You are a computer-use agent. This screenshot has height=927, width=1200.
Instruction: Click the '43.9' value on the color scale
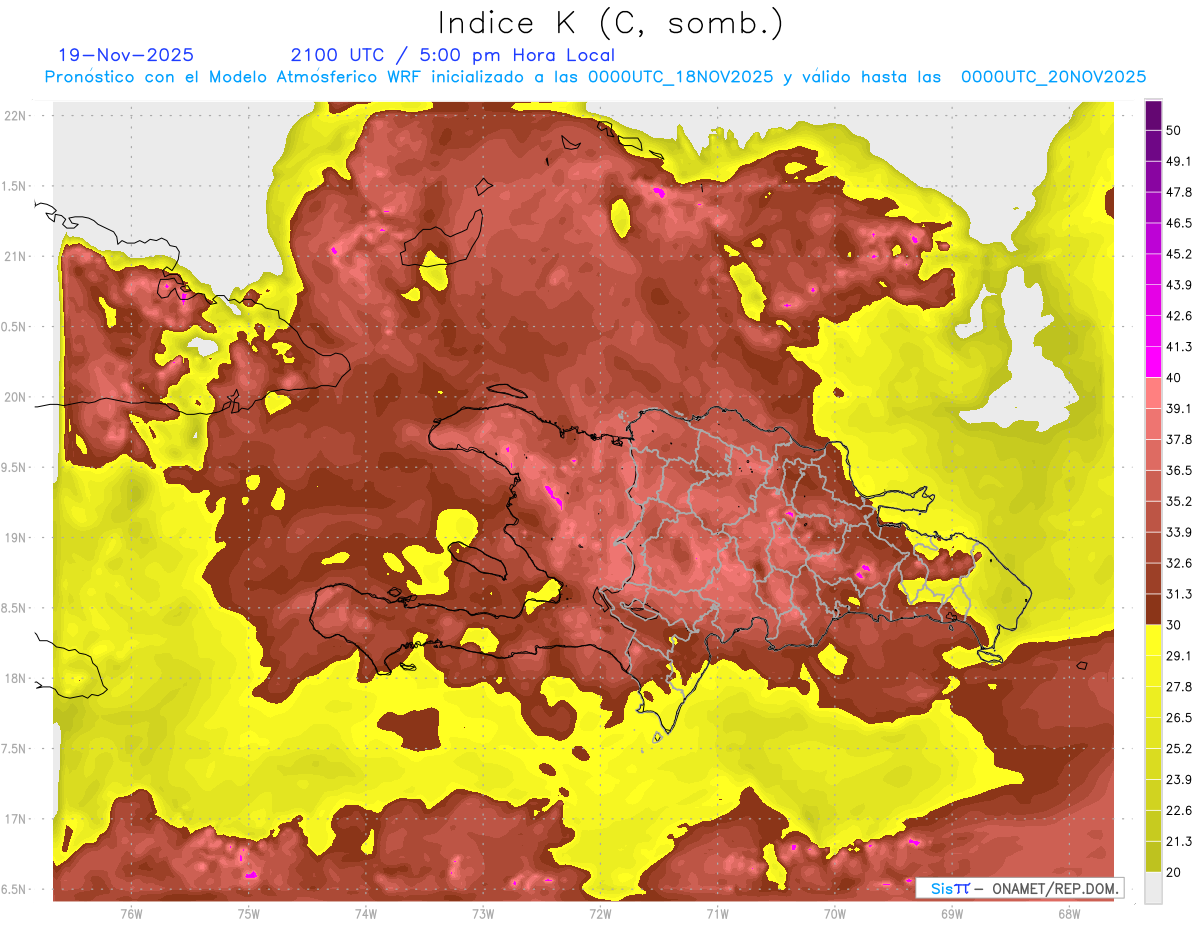[x=1178, y=285]
